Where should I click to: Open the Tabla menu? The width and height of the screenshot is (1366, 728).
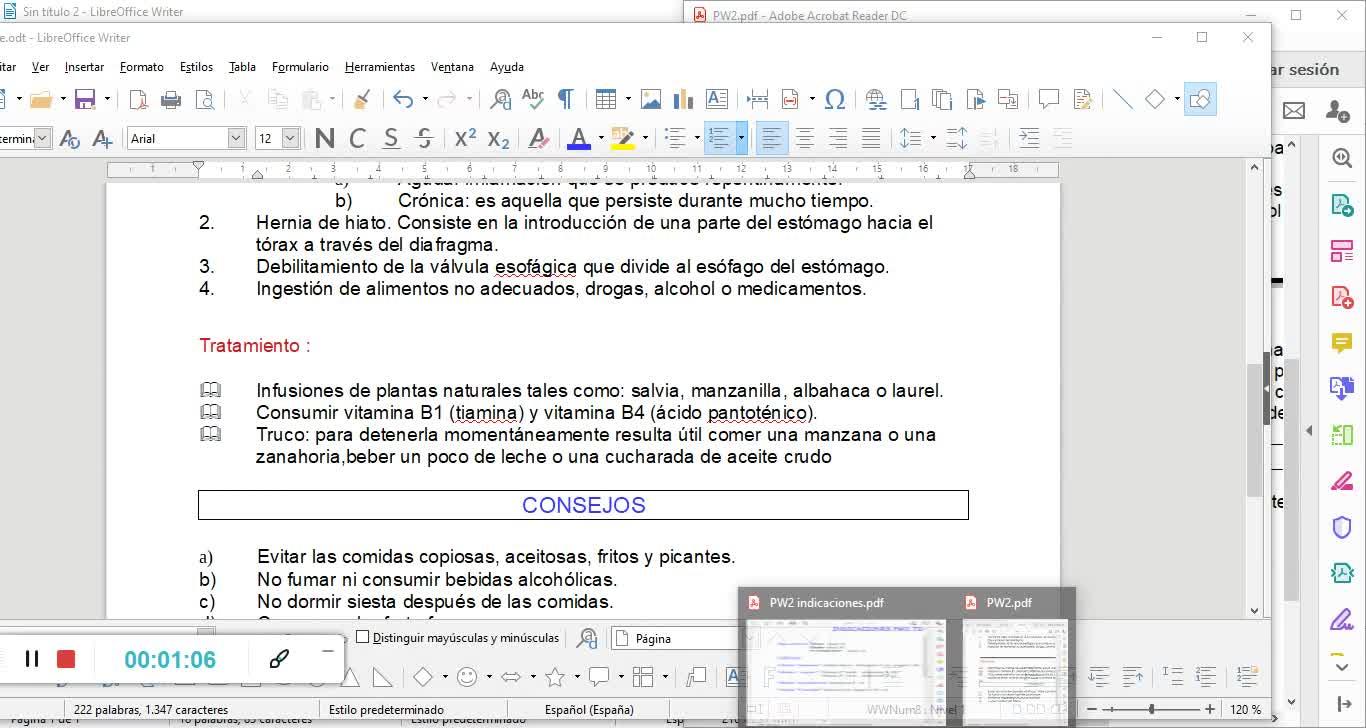tap(242, 67)
